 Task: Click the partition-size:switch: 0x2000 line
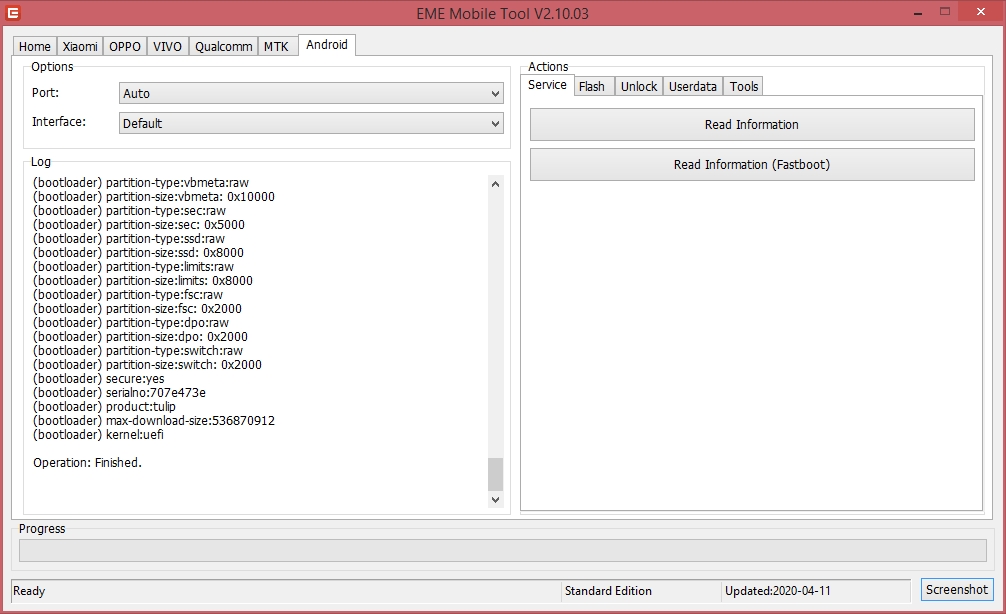coord(148,364)
